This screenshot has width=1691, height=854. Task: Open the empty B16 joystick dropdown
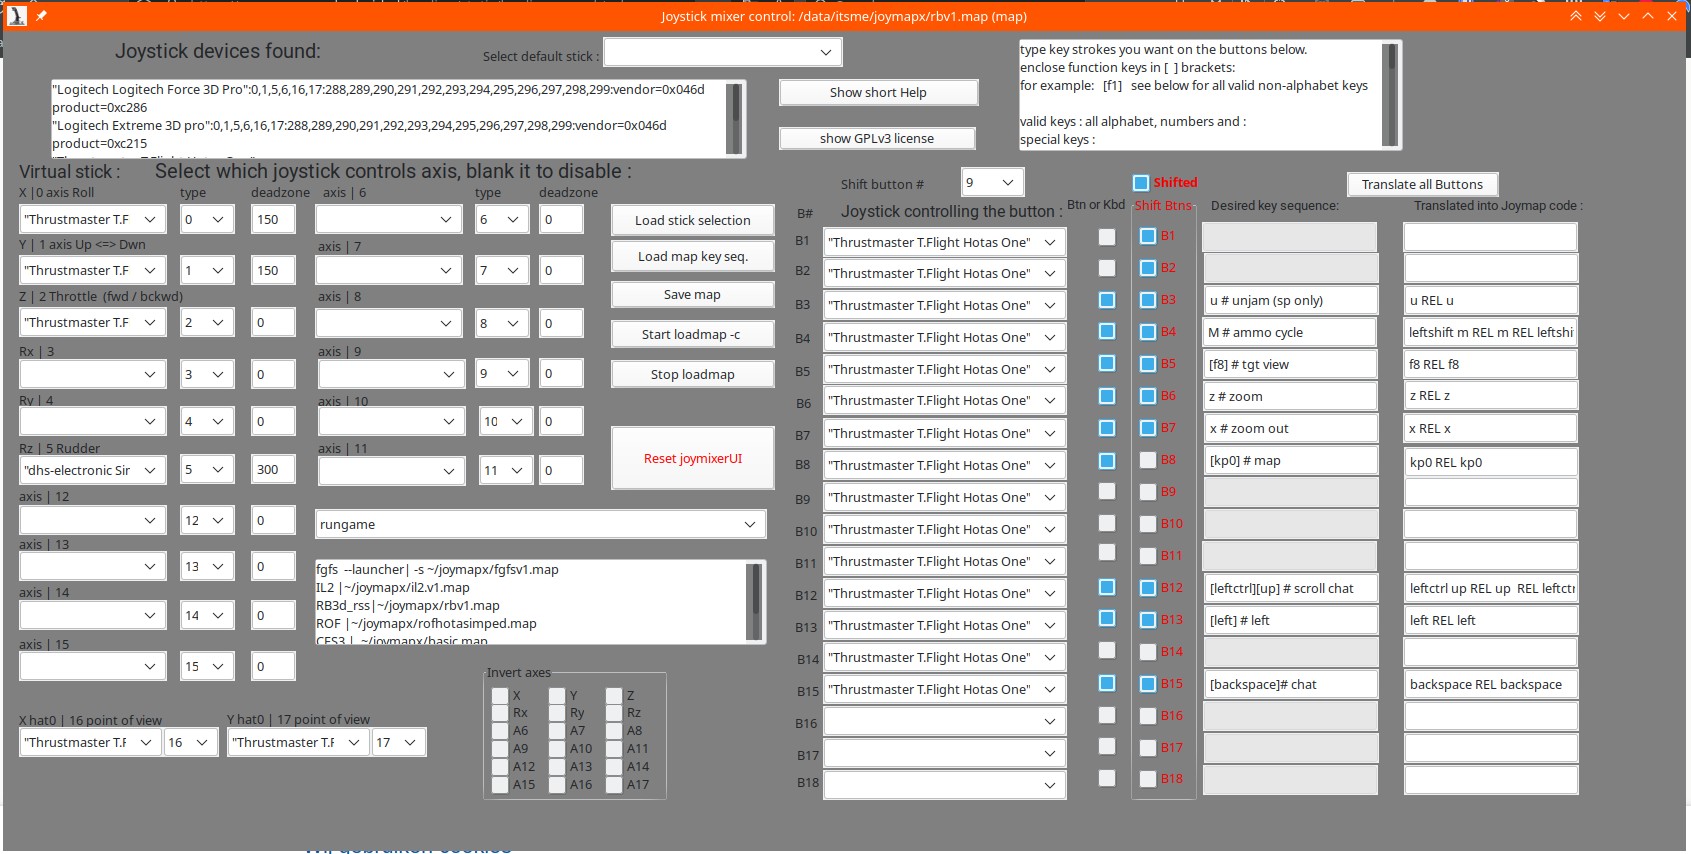943,721
